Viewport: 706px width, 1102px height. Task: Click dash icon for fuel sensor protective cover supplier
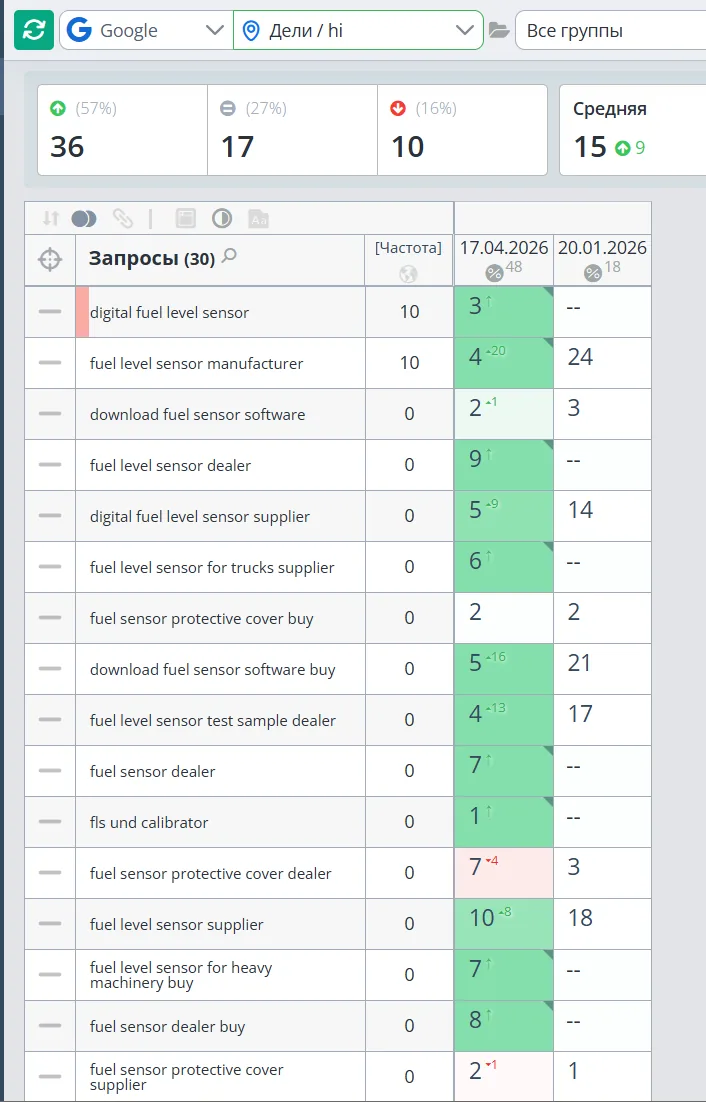click(50, 1077)
